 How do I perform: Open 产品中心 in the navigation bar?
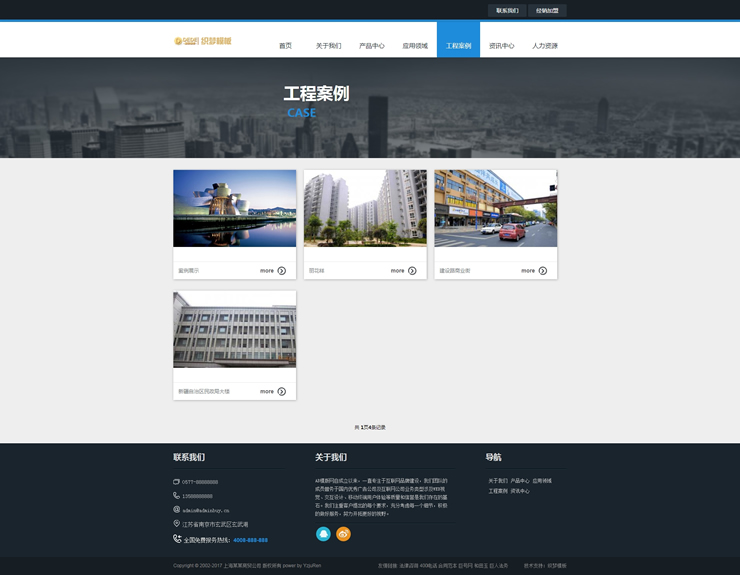[x=372, y=46]
